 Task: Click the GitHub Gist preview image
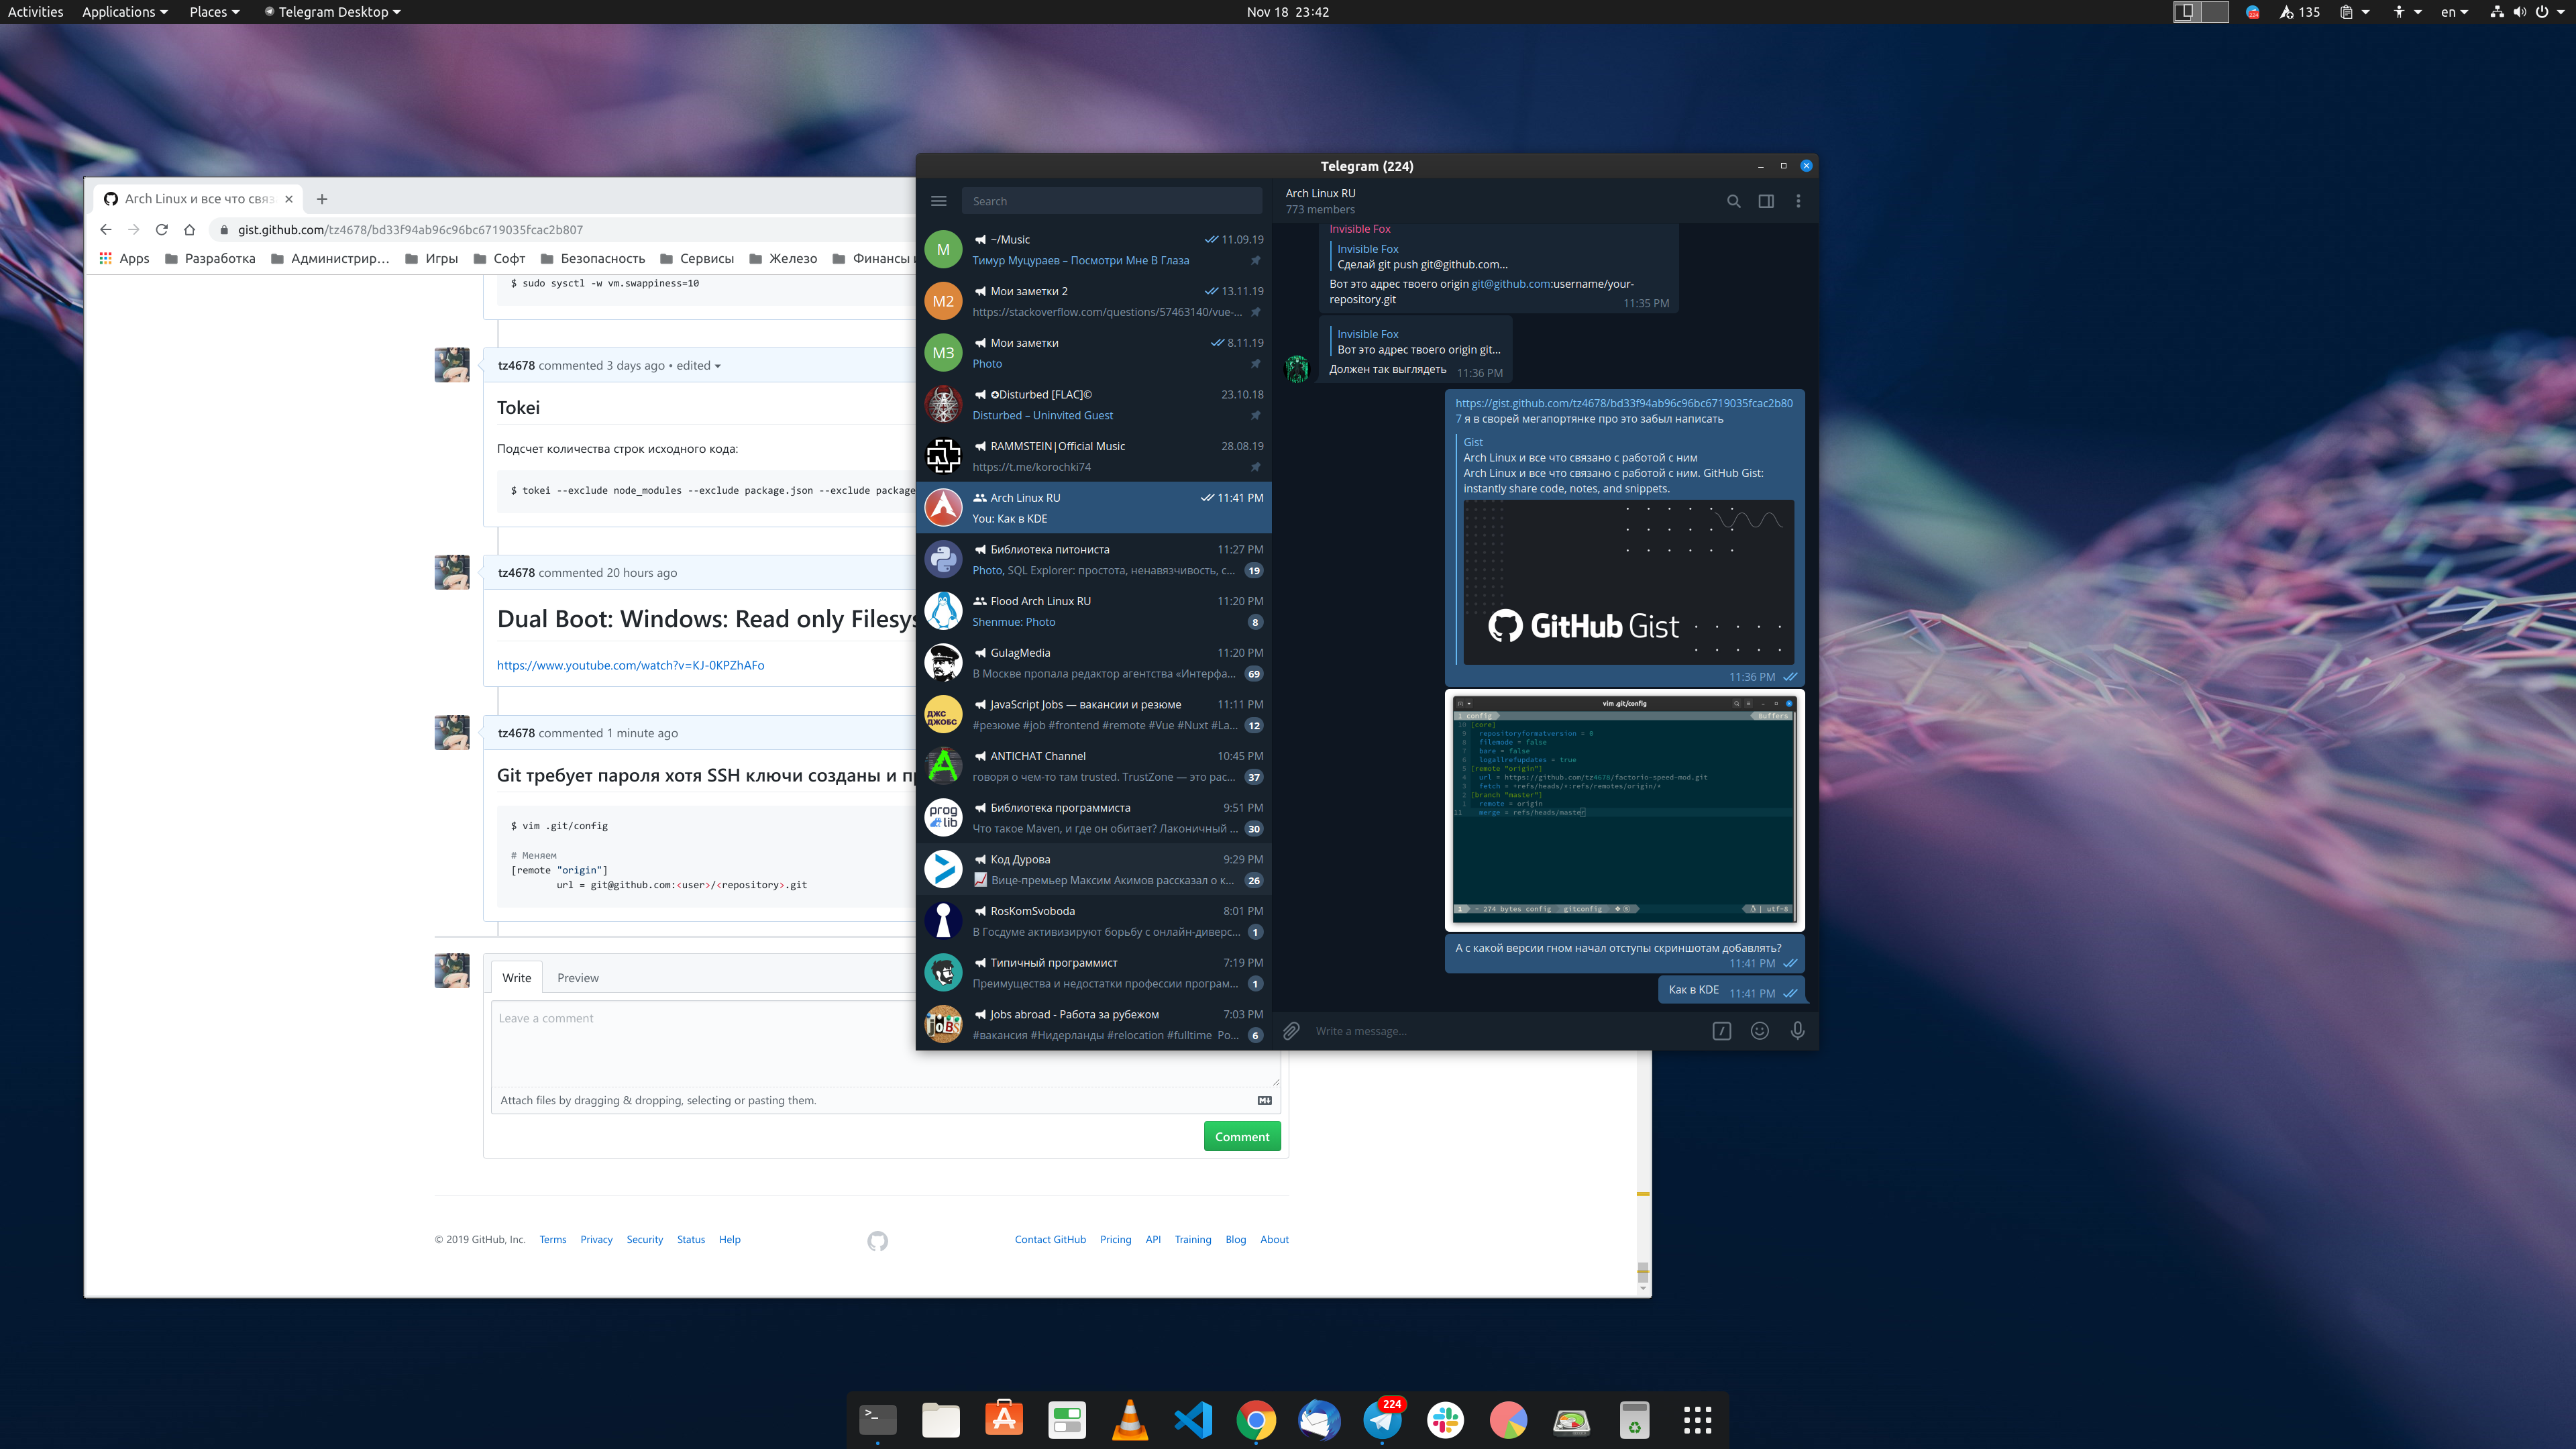tap(1628, 582)
